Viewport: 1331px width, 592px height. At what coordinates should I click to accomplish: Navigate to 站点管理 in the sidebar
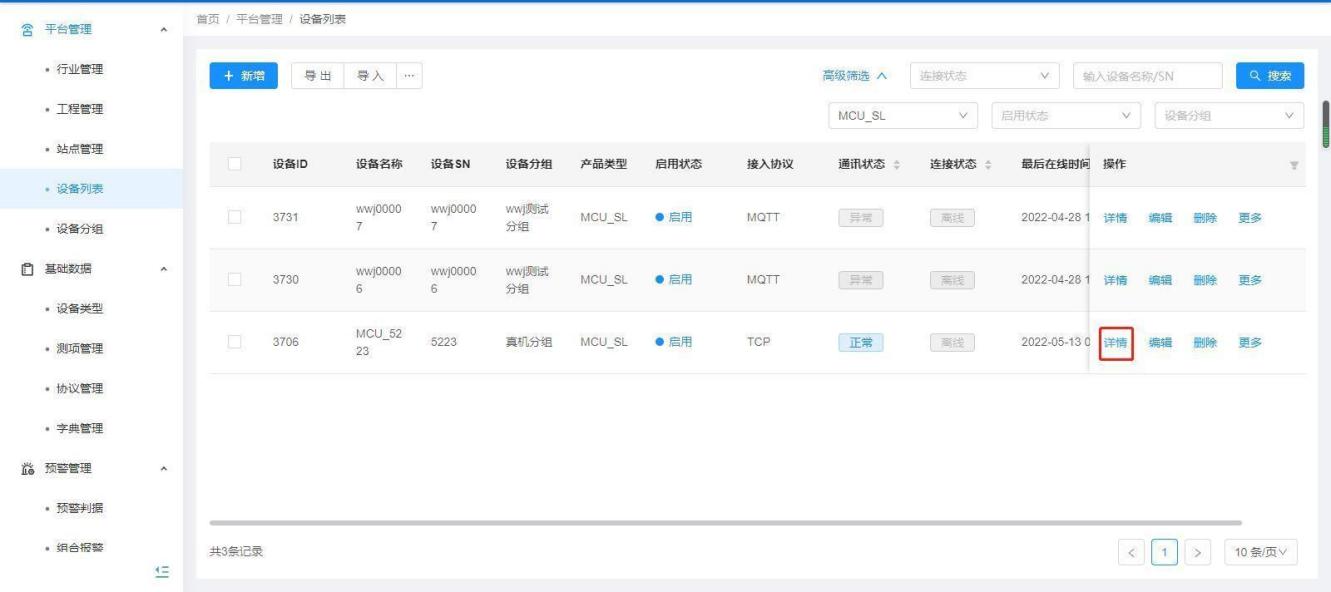click(x=83, y=149)
